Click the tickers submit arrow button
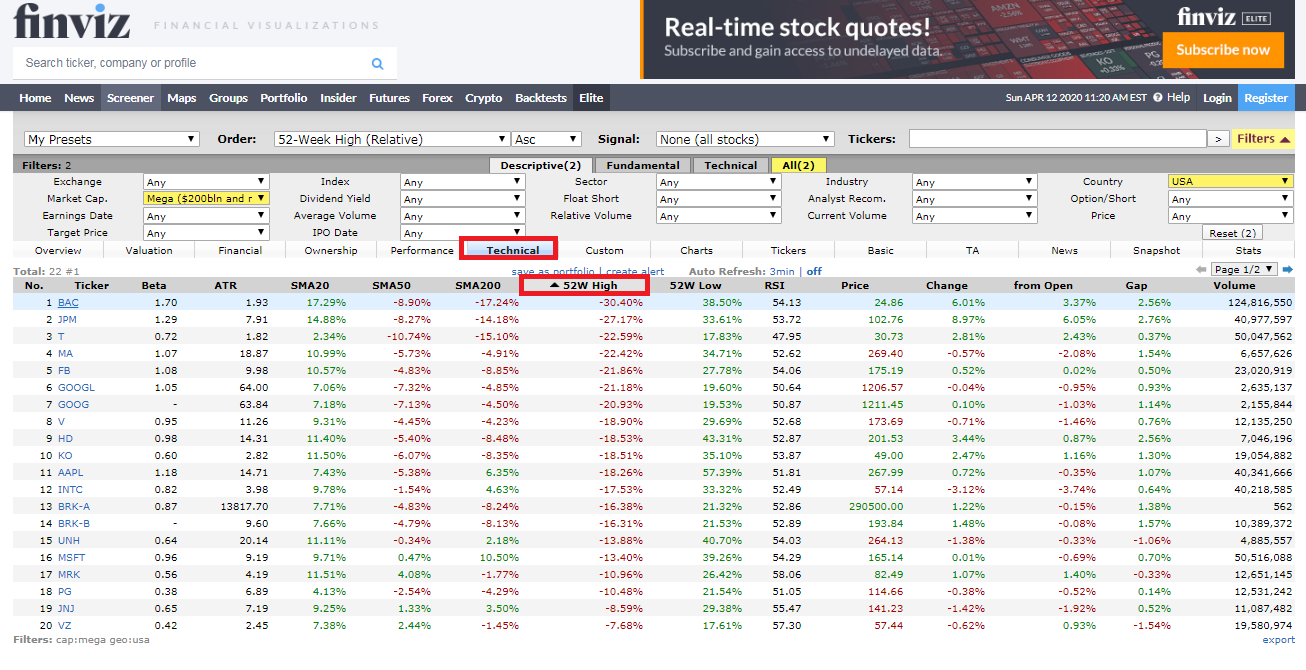The image size is (1306, 670). pyautogui.click(x=1218, y=139)
